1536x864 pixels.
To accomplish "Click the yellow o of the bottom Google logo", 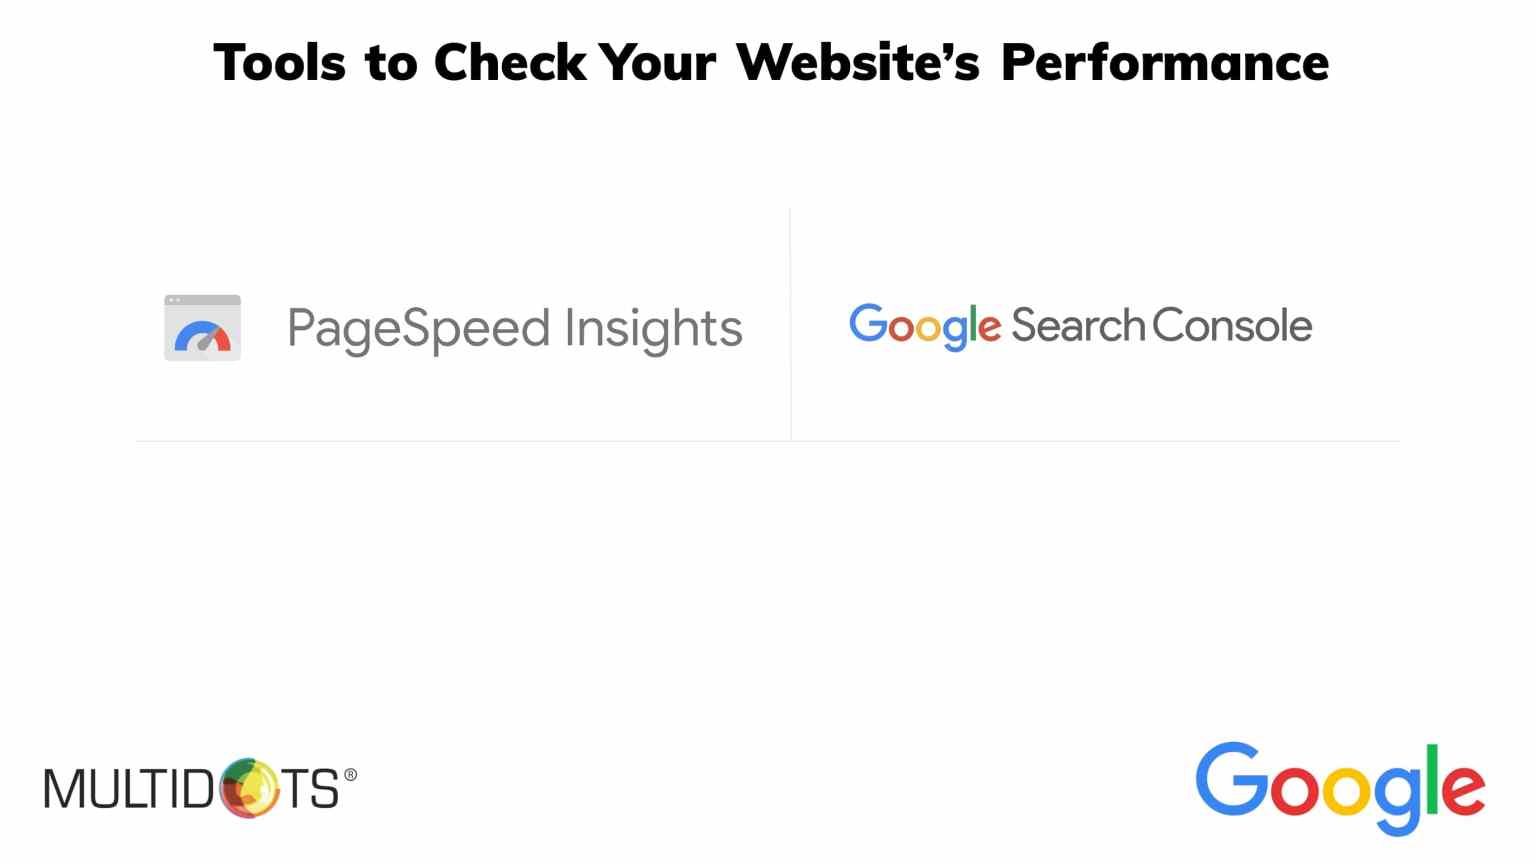I will tap(1344, 790).
